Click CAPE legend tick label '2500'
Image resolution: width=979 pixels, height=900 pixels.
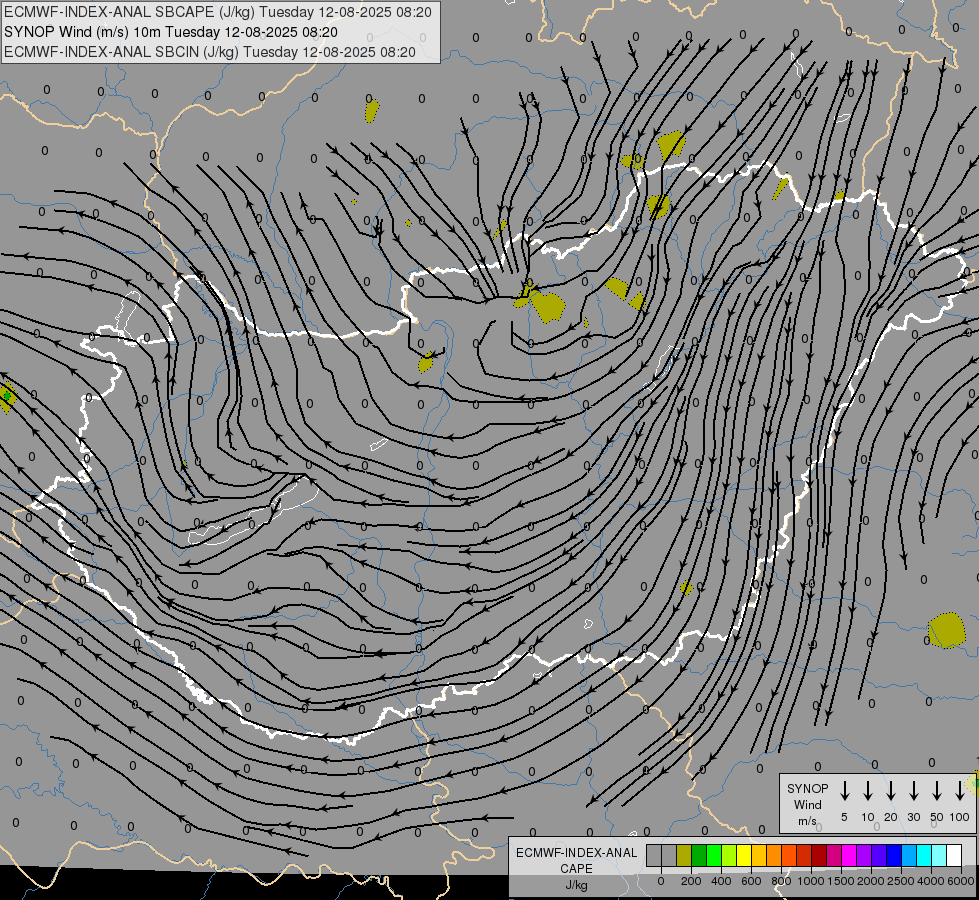[901, 881]
